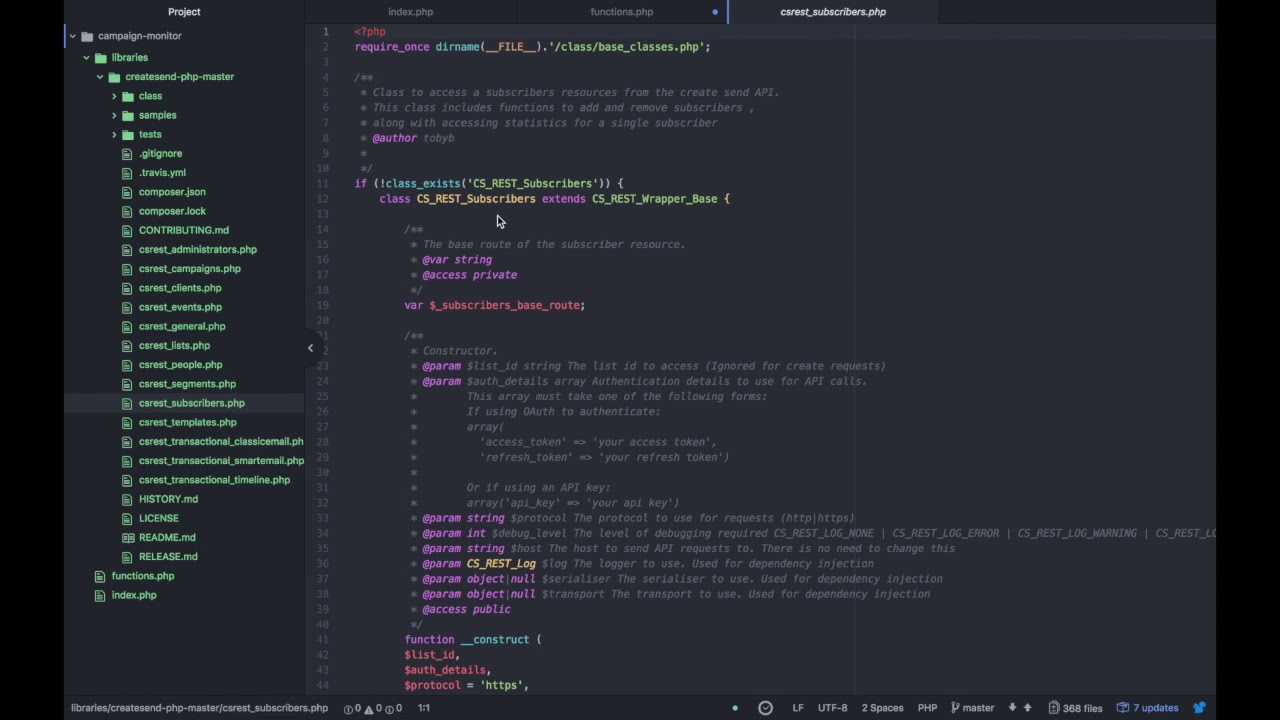Open index.php in project tree
The image size is (1280, 720).
[134, 595]
